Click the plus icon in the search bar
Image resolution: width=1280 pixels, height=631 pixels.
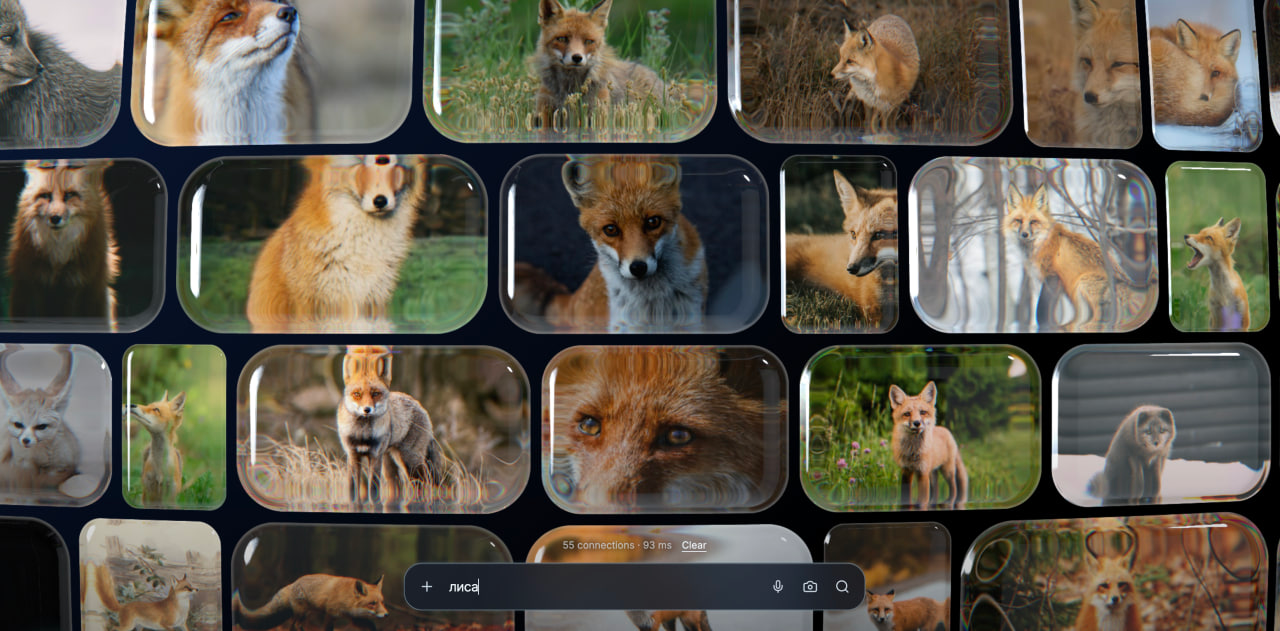click(427, 587)
